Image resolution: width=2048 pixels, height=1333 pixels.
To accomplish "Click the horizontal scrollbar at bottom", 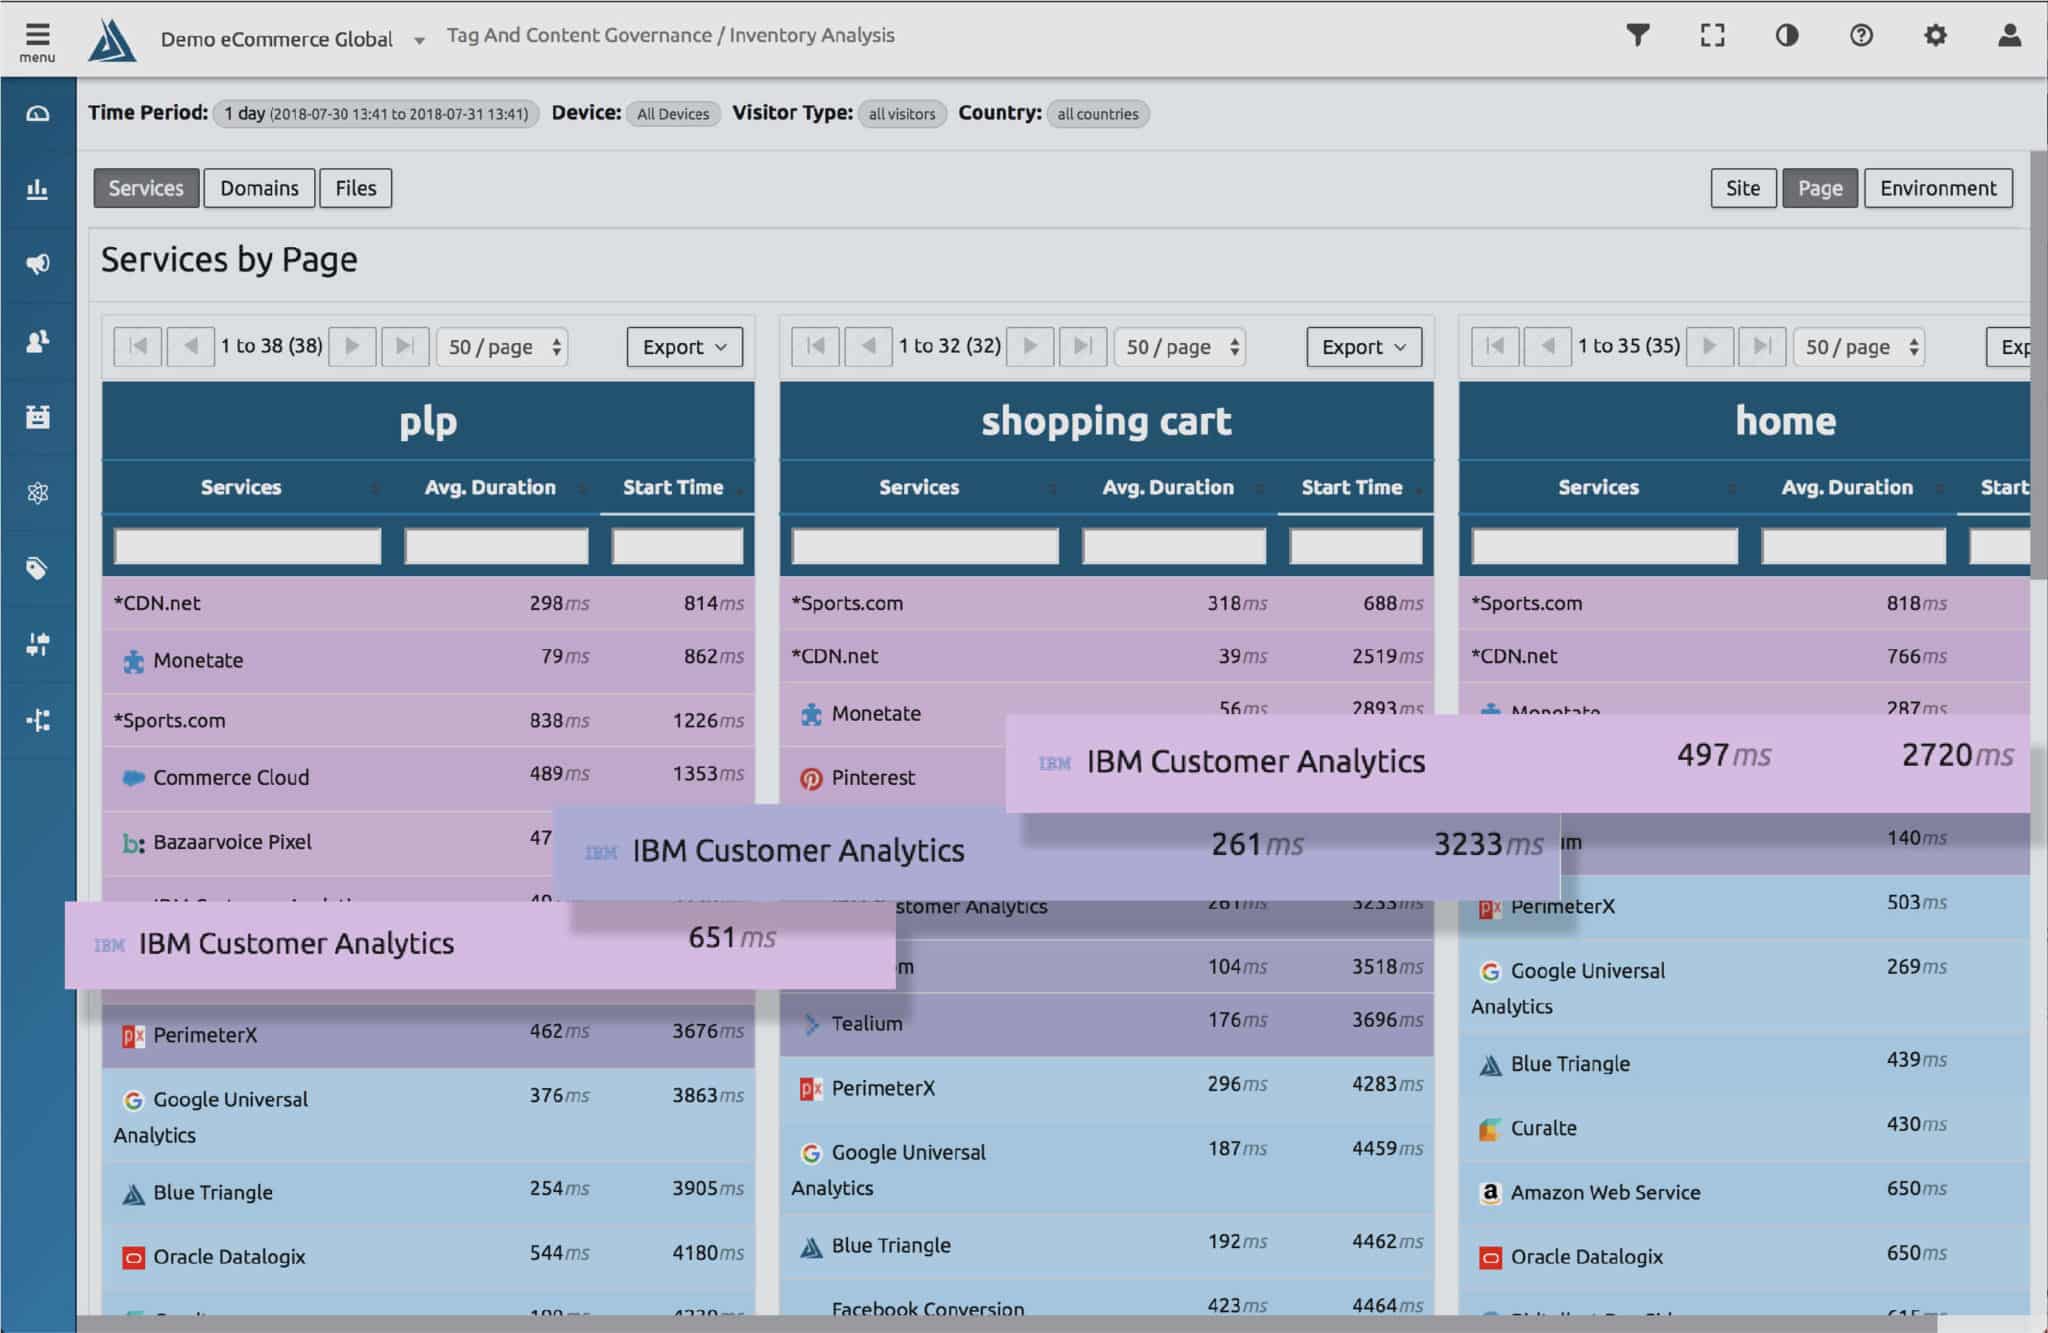I will pos(1007,1324).
